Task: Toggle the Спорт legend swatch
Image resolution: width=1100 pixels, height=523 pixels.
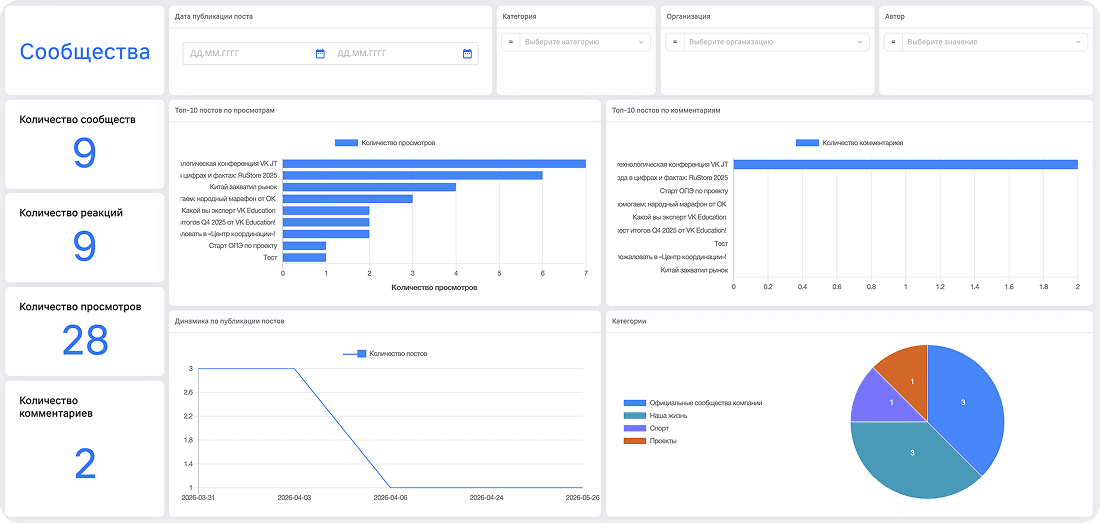Action: click(x=635, y=428)
